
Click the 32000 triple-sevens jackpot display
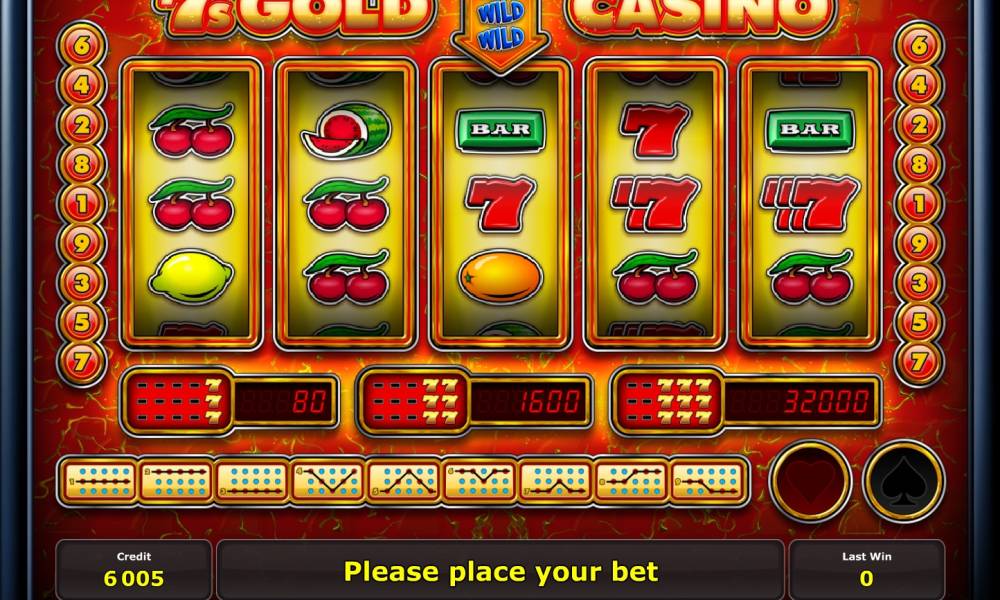point(746,401)
